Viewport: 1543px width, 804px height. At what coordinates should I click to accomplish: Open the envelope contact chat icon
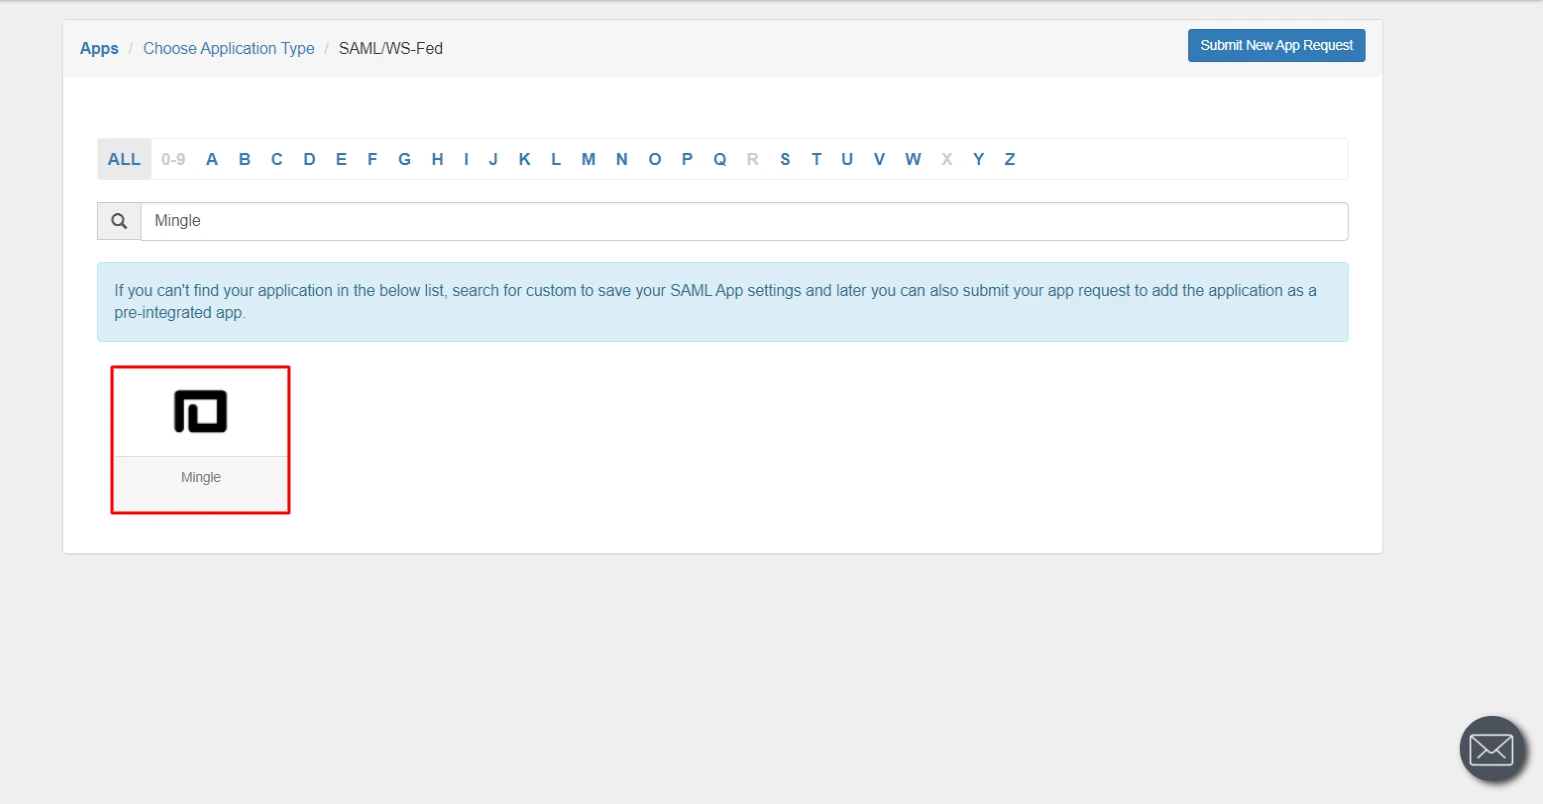pyautogui.click(x=1492, y=748)
